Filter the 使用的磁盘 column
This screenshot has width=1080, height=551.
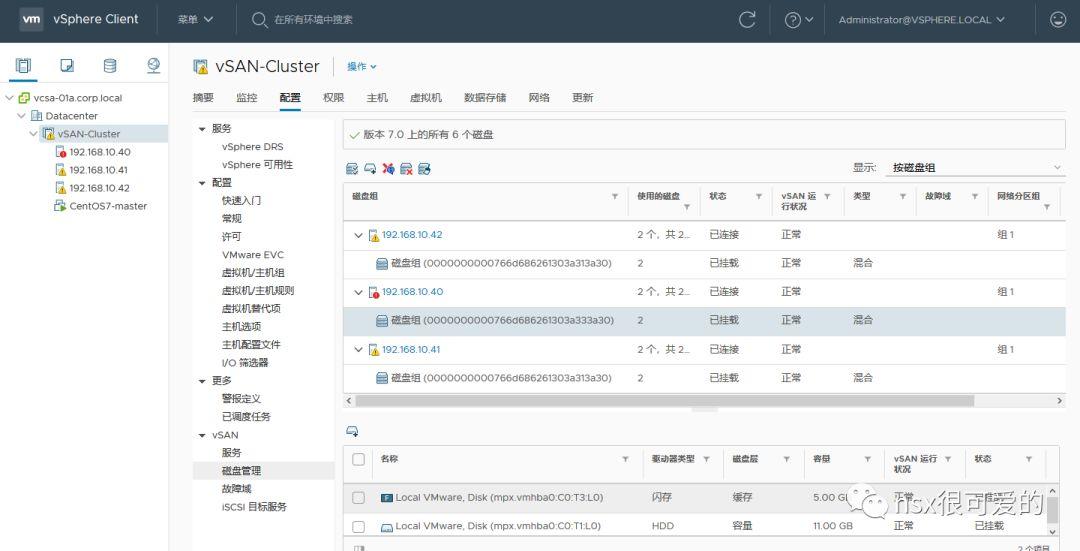point(687,207)
